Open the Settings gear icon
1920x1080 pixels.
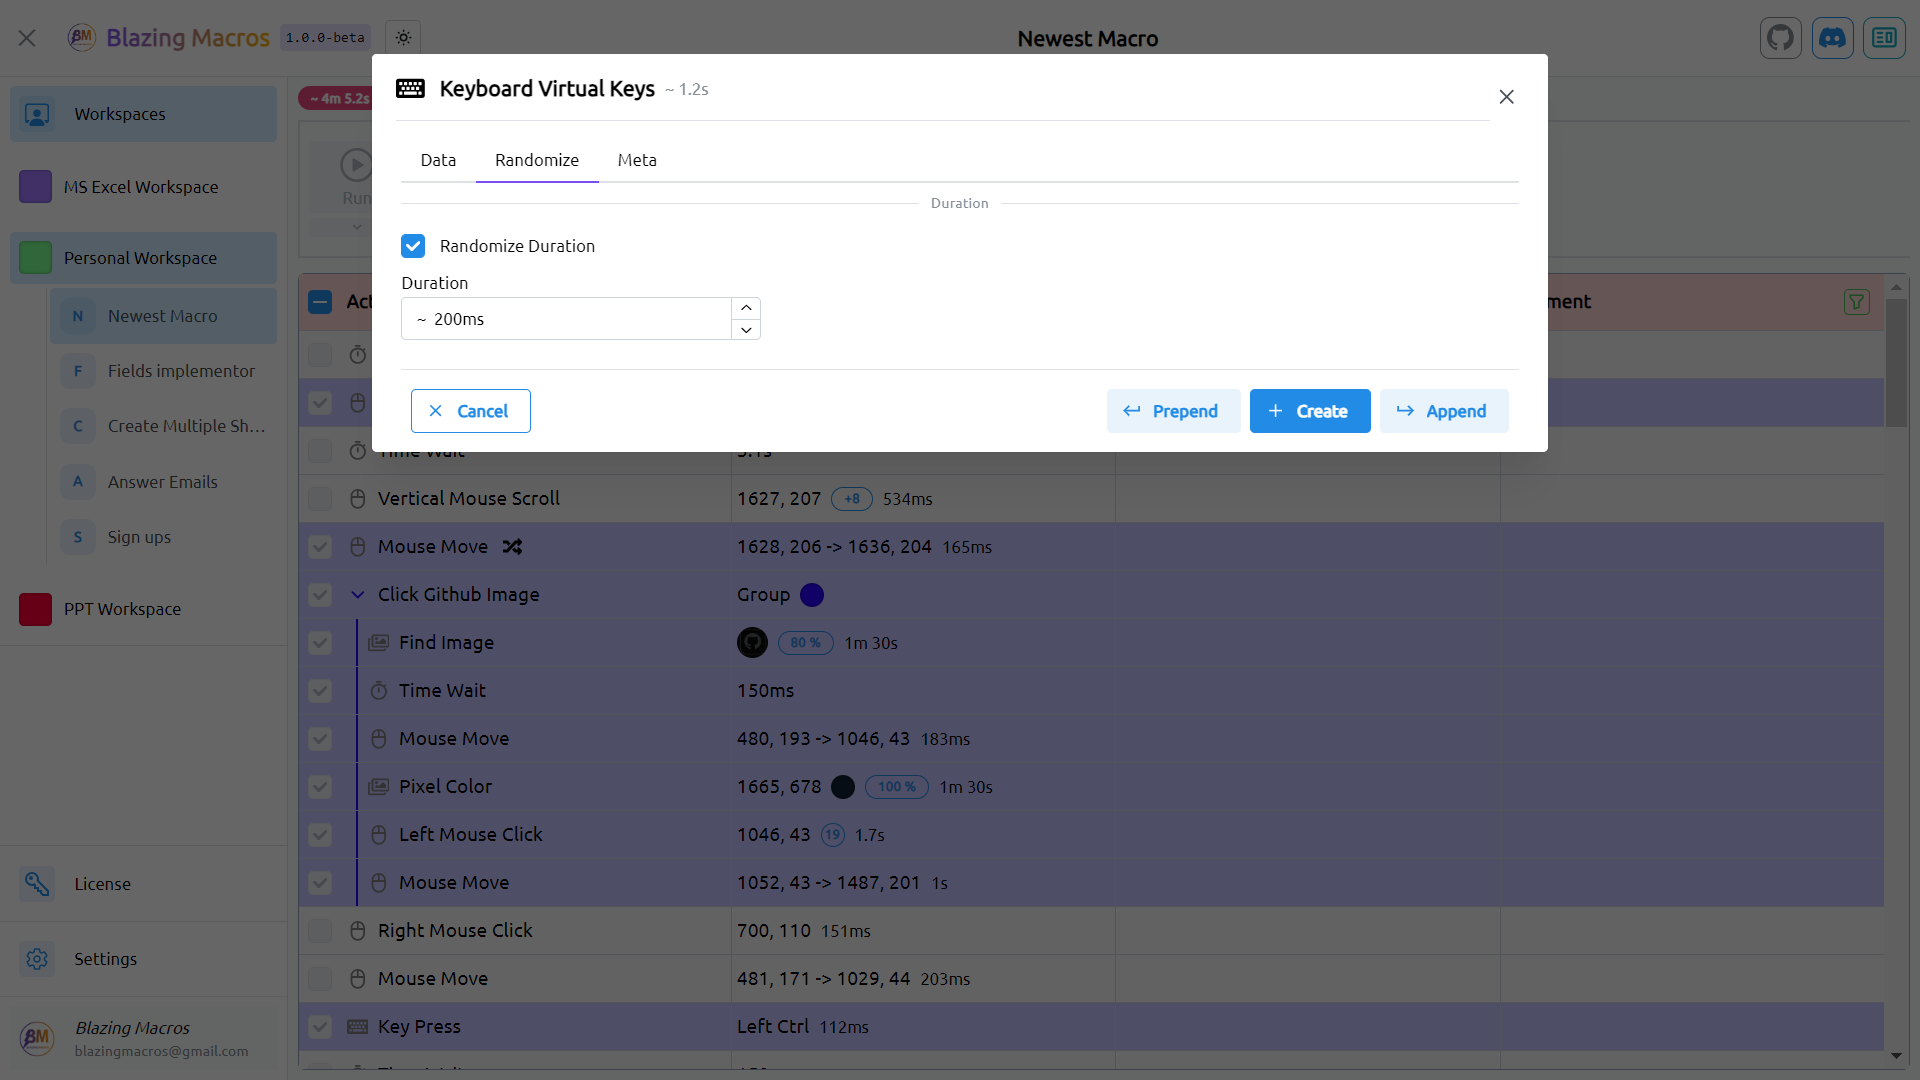point(37,959)
